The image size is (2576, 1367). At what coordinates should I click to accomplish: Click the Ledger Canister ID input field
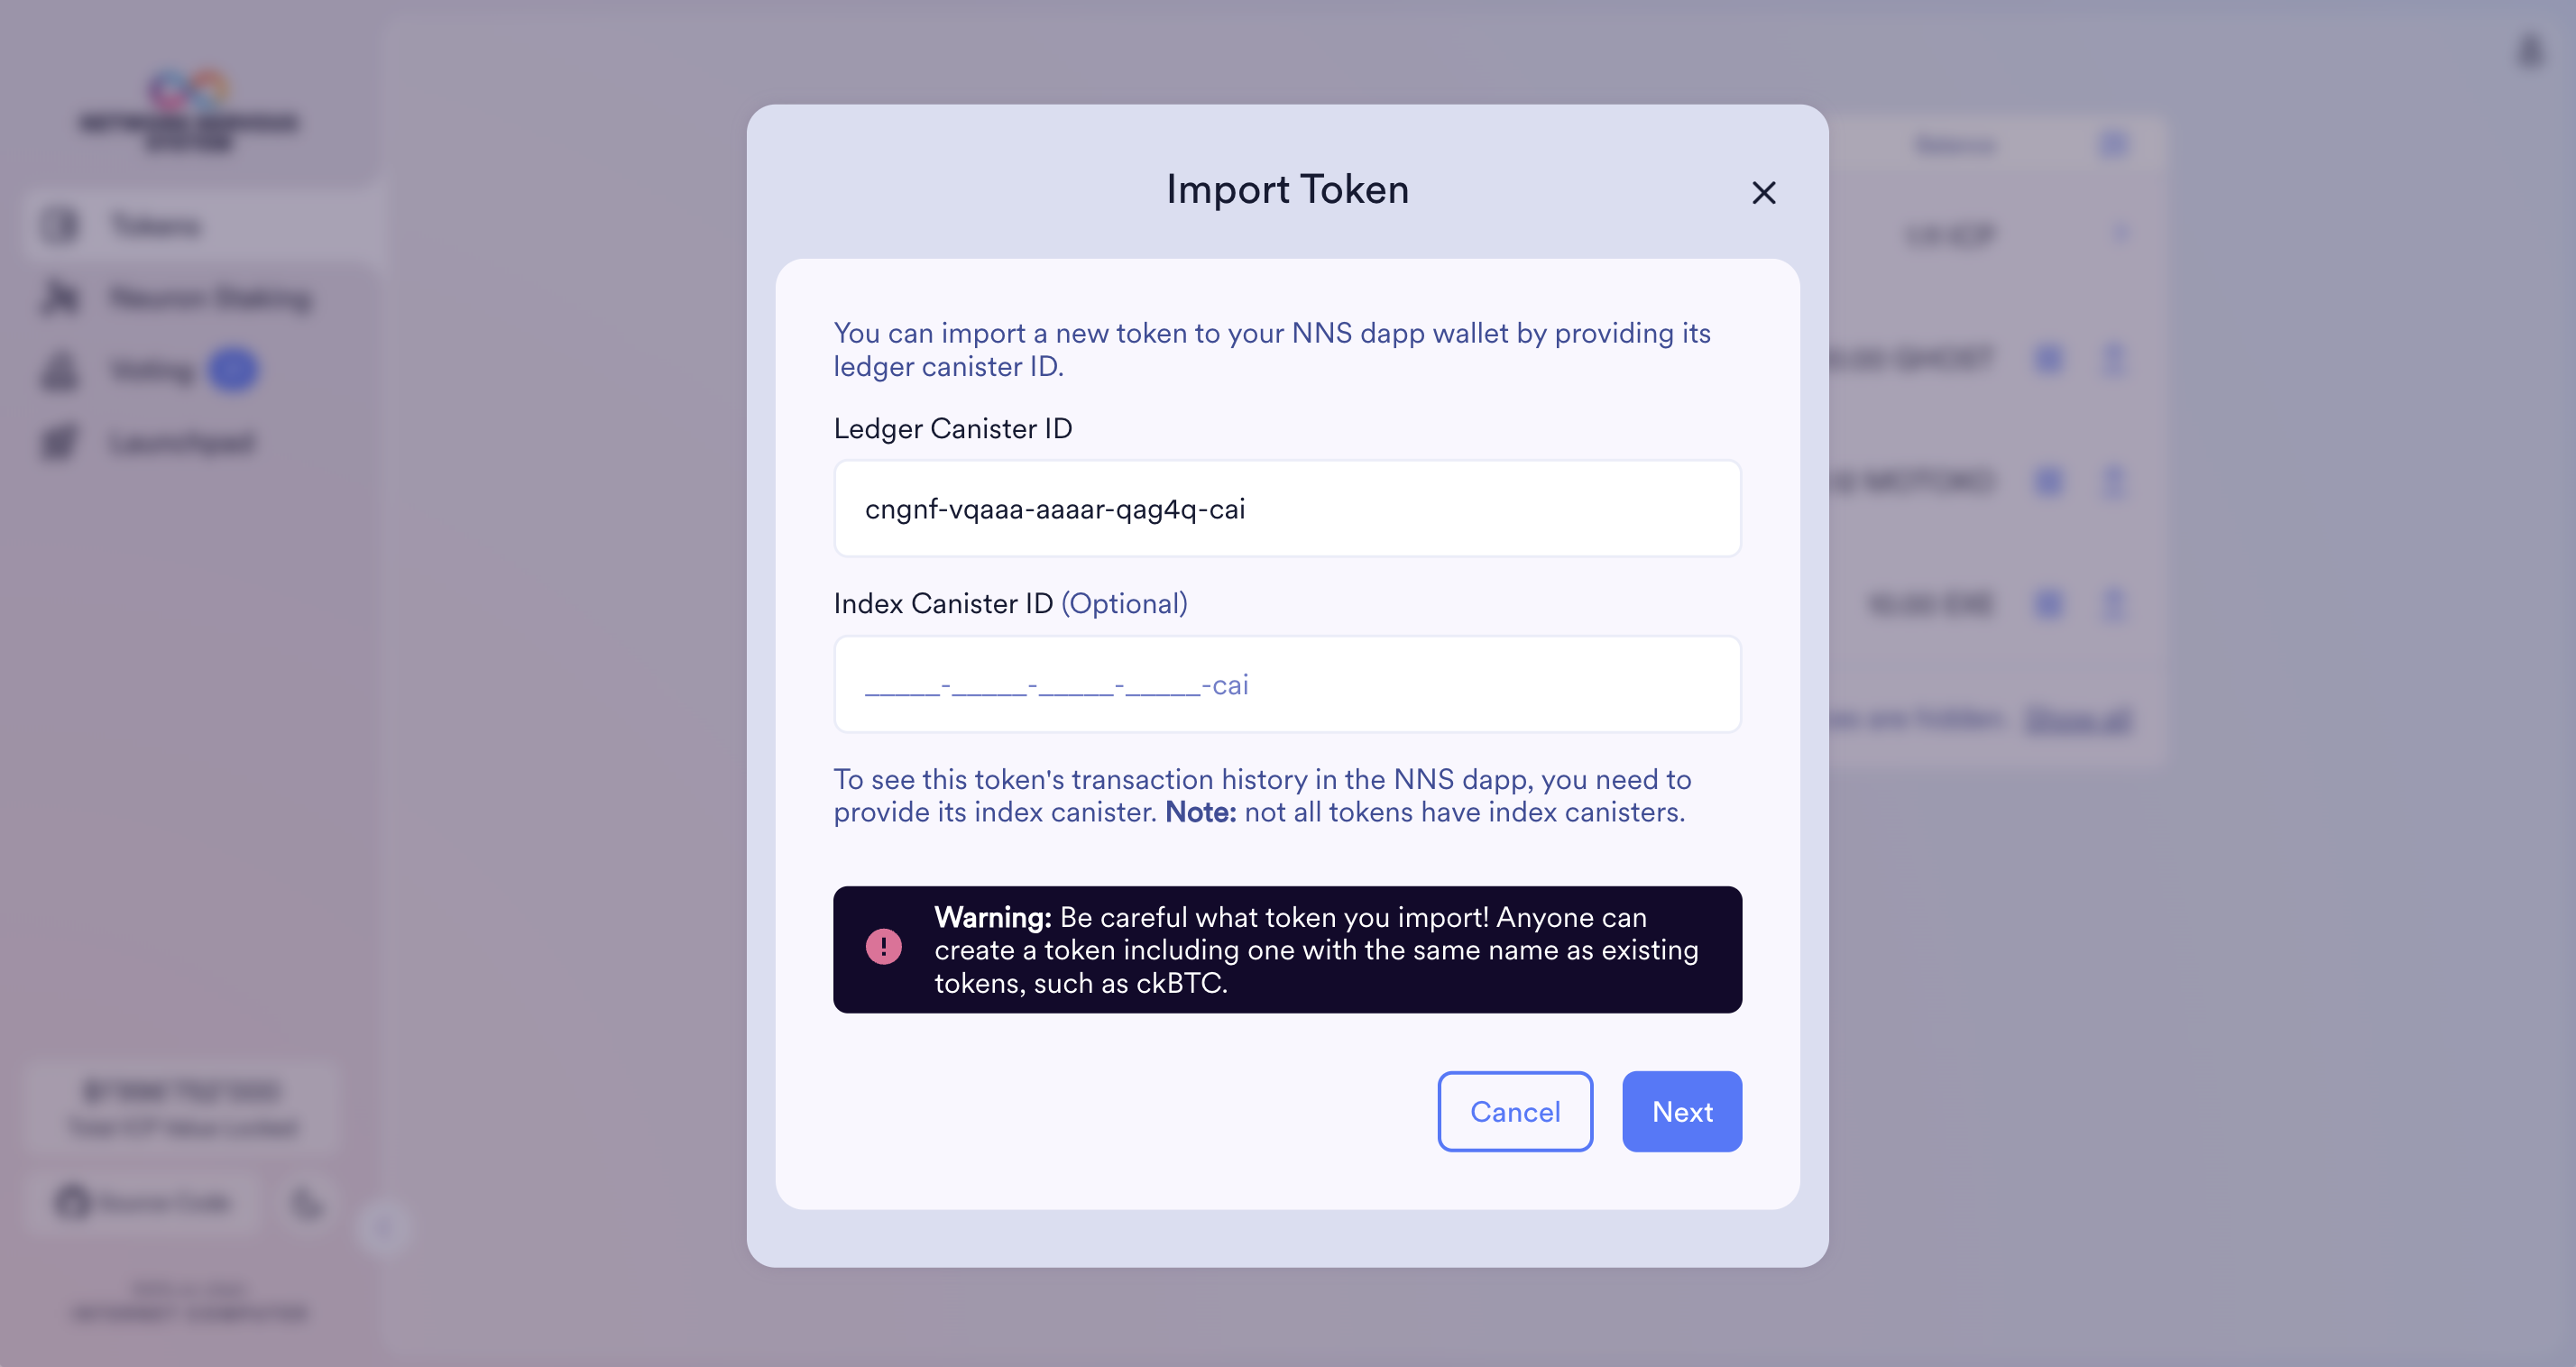[1286, 508]
